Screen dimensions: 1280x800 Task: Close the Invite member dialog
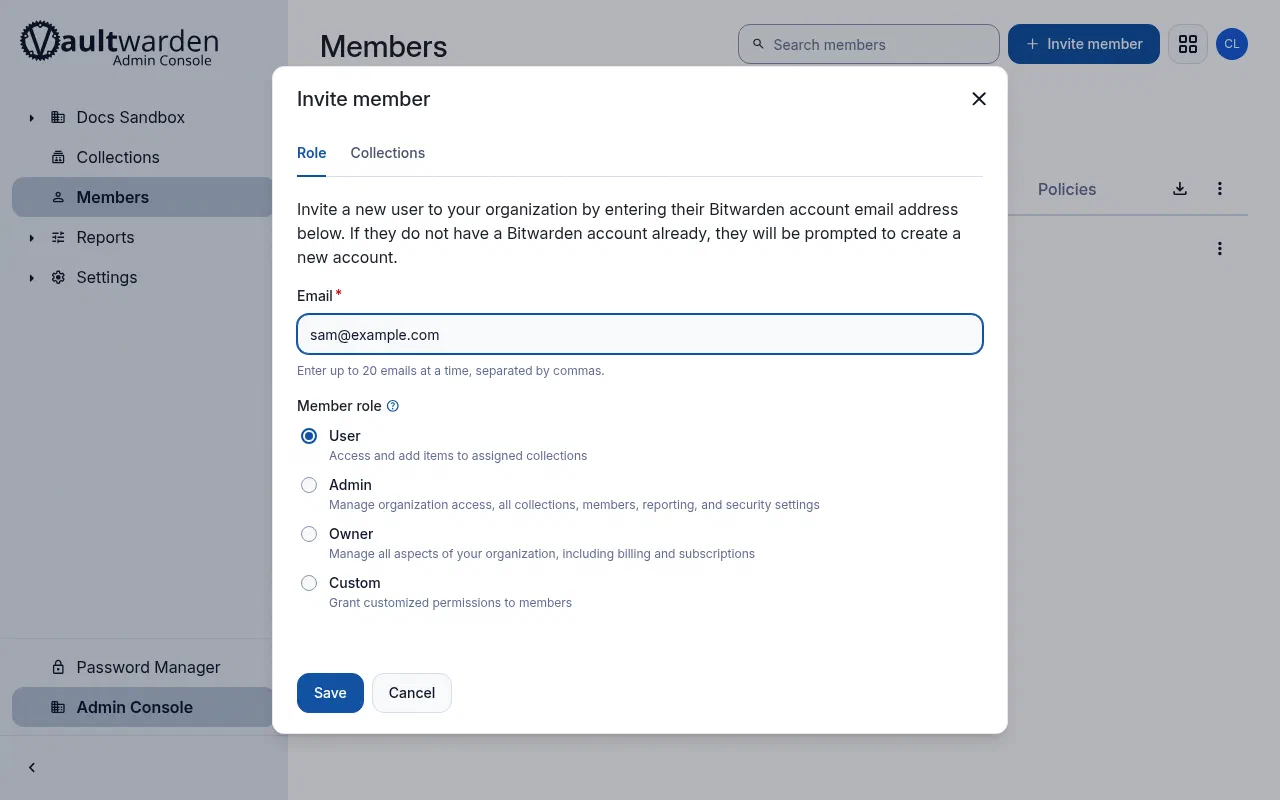(x=979, y=99)
